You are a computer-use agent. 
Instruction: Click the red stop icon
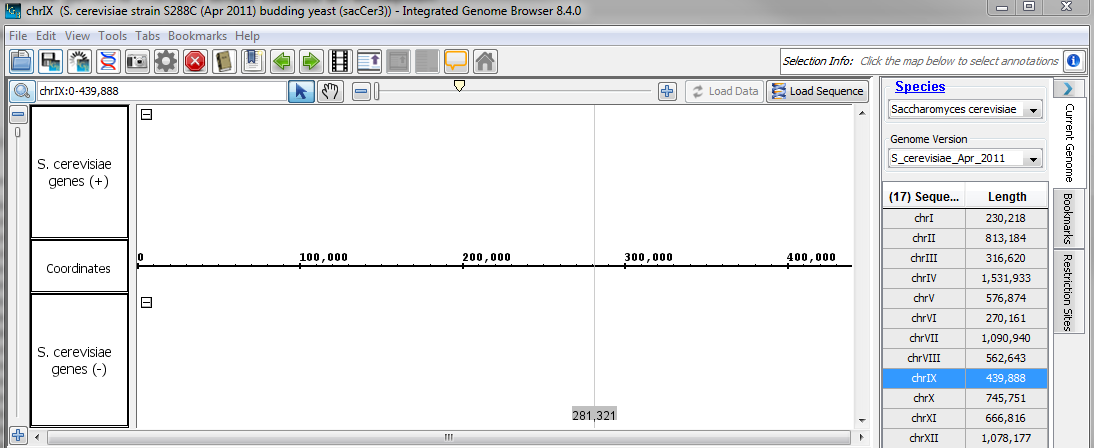coord(195,61)
